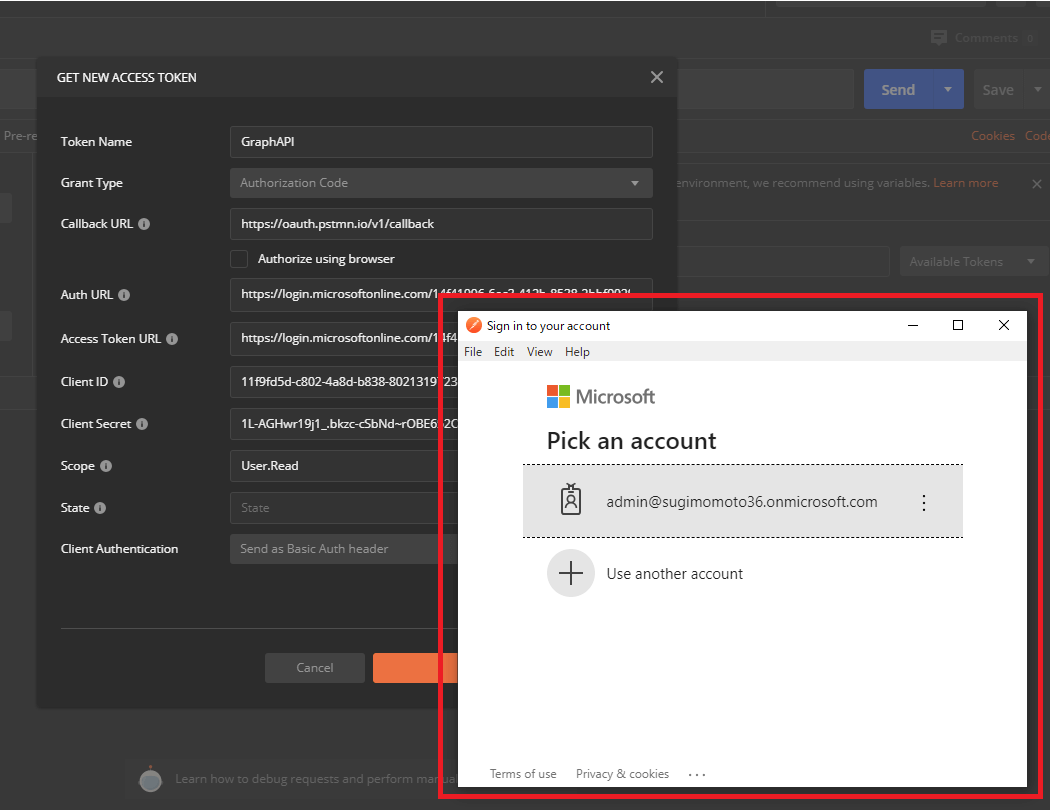The height and width of the screenshot is (810, 1050).
Task: Click the Token Name input field
Action: [441, 142]
